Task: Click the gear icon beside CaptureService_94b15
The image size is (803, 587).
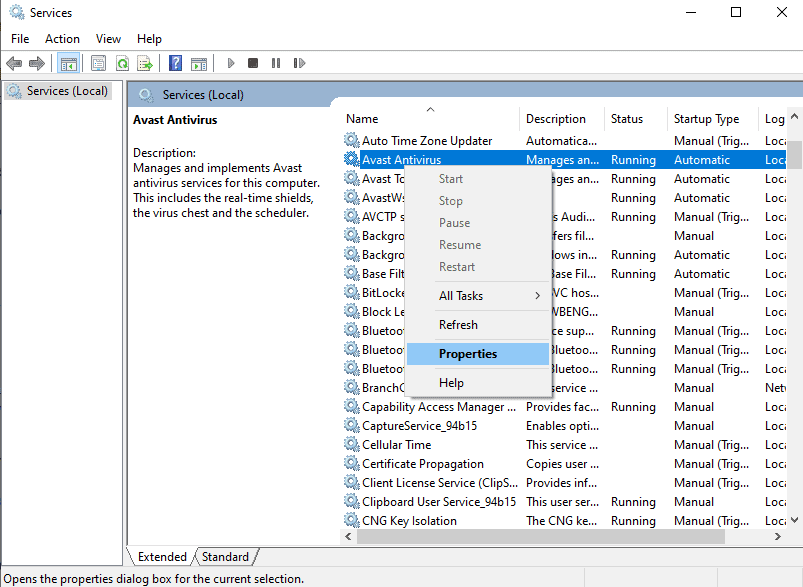Action: coord(352,425)
